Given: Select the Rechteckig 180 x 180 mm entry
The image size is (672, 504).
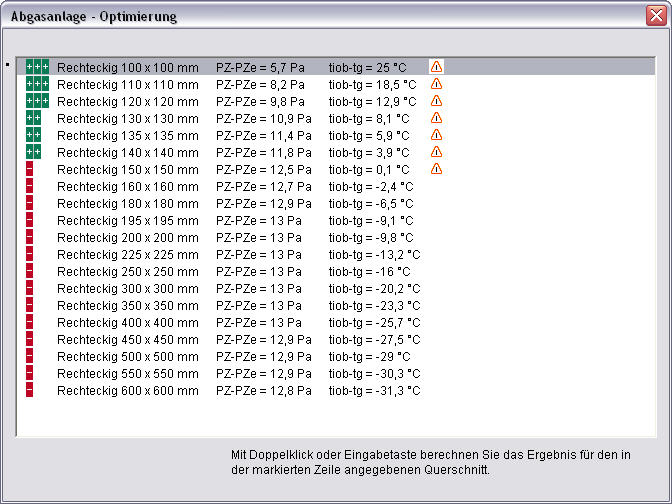Looking at the screenshot, I should 127,203.
